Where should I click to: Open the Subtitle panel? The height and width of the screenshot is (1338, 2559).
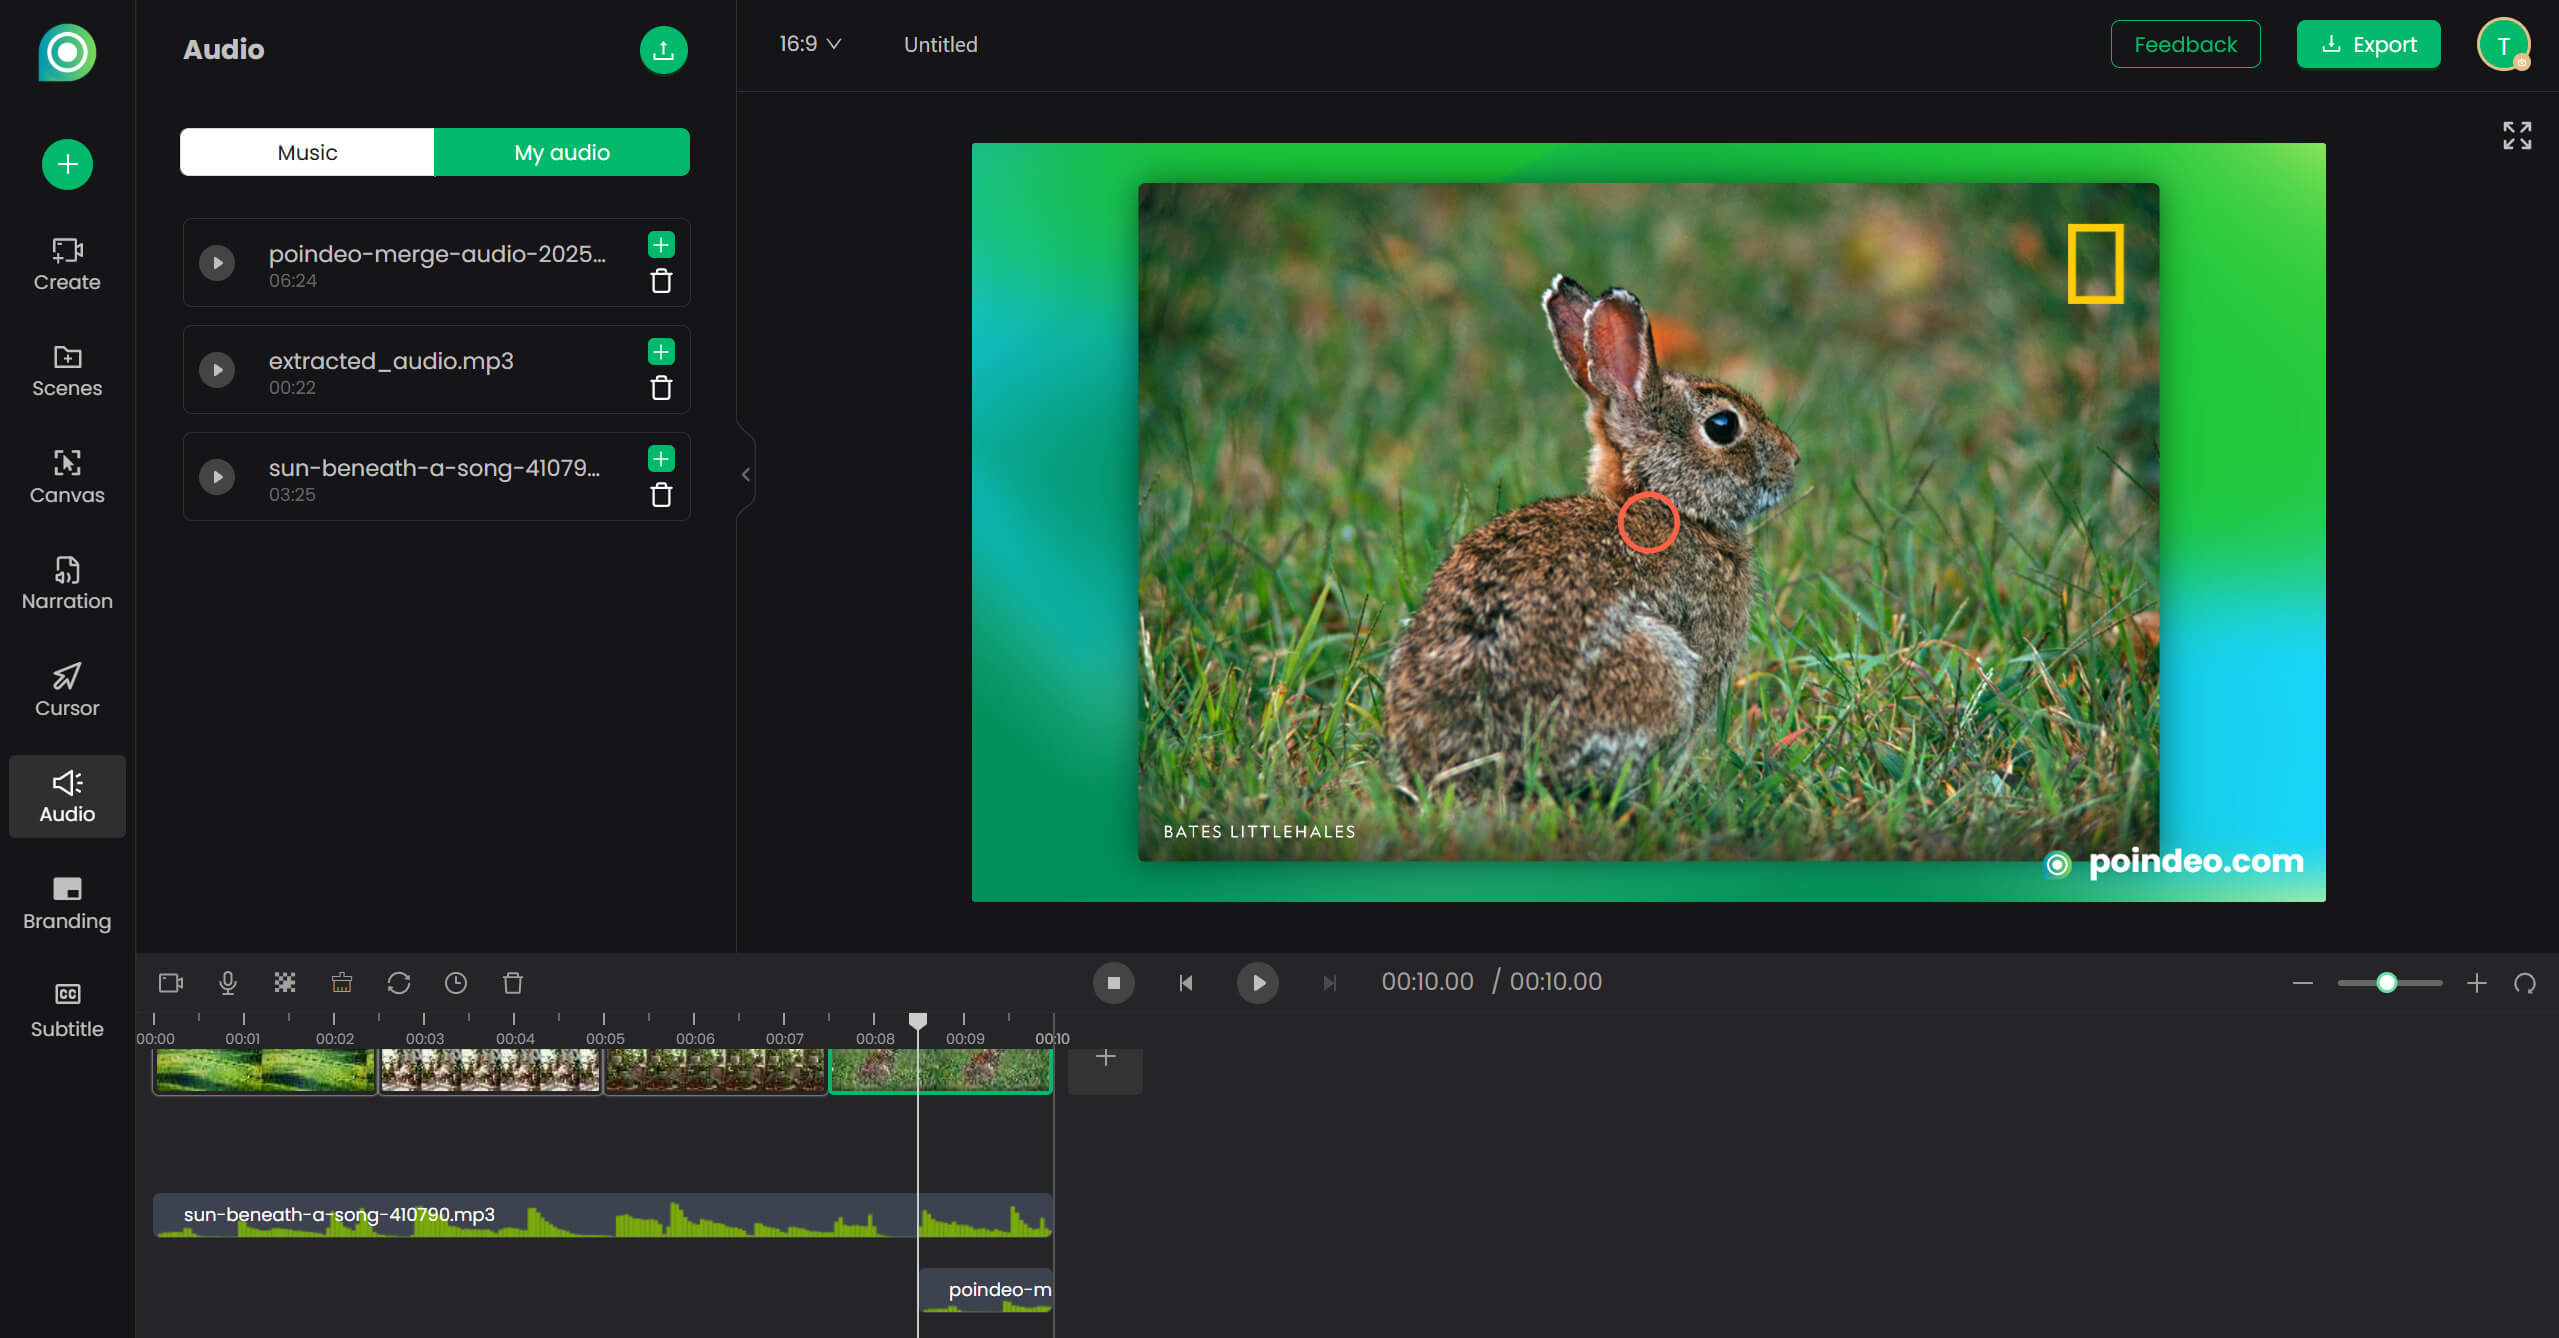66,1008
